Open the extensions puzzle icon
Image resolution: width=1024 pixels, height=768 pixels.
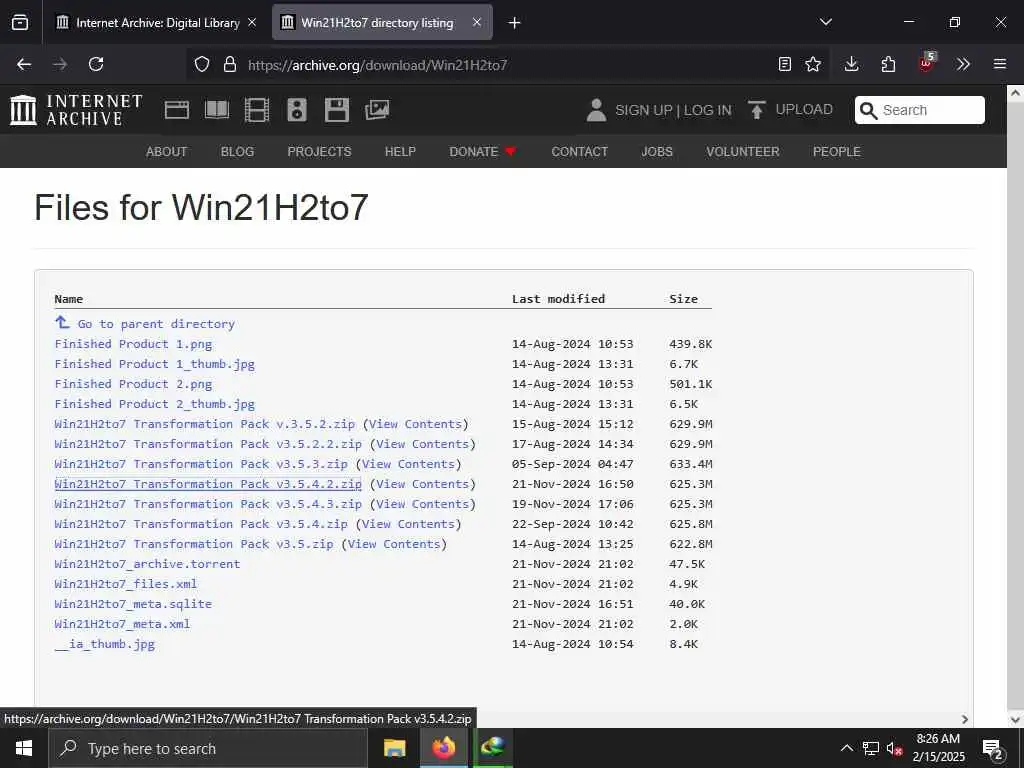888,64
